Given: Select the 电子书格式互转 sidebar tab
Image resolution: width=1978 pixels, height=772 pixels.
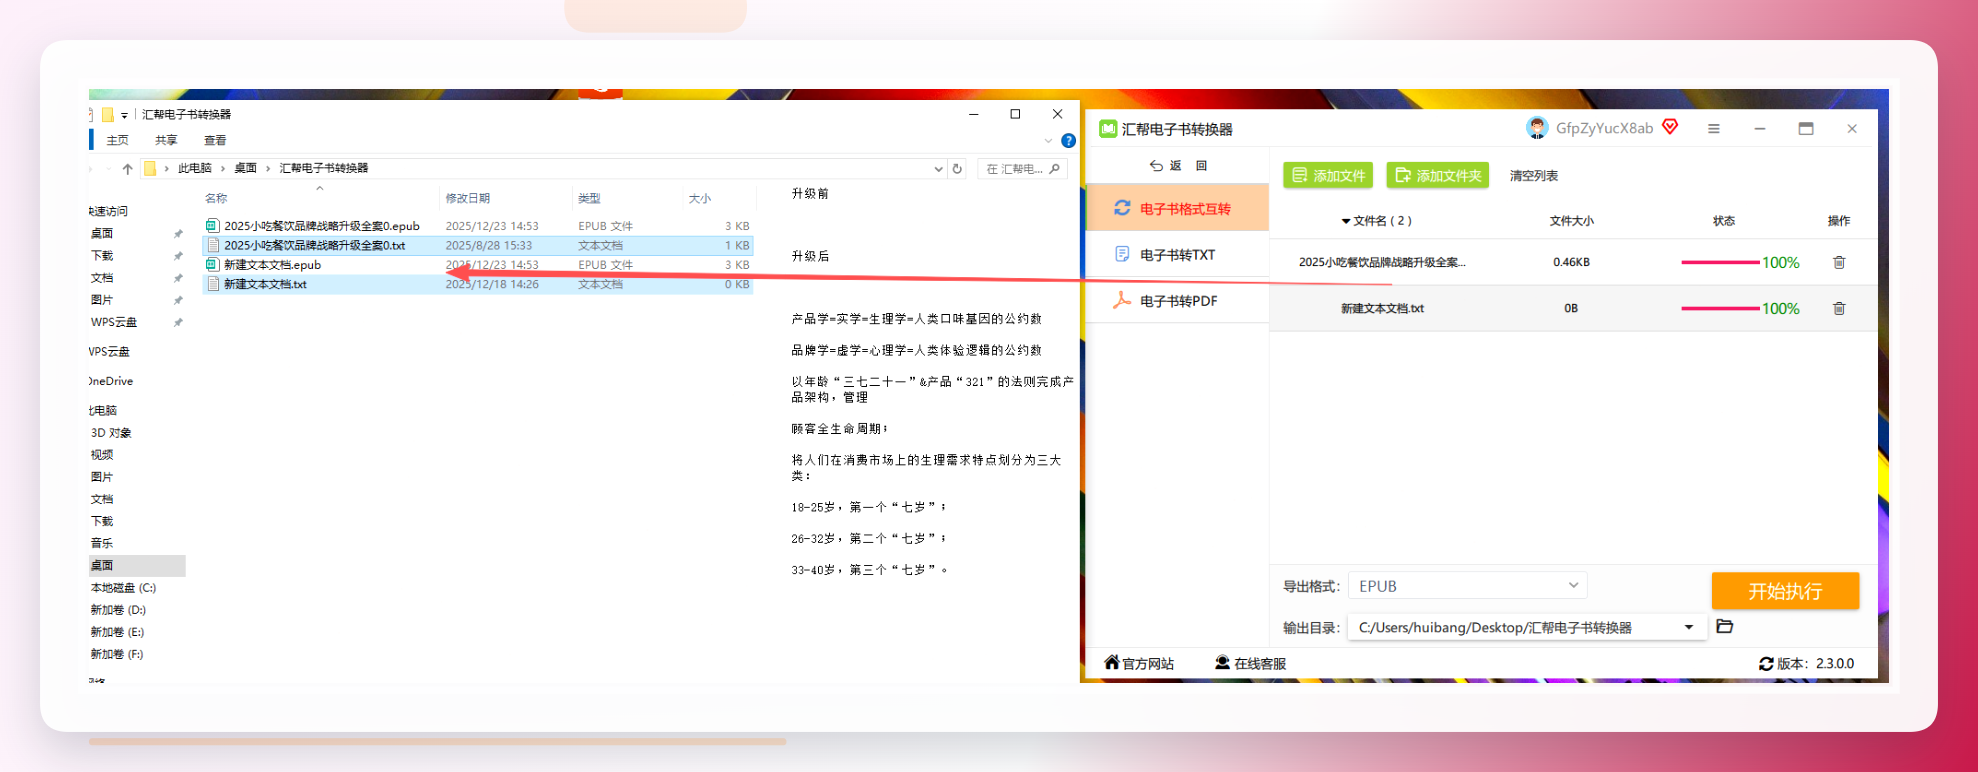Looking at the screenshot, I should tap(1178, 208).
